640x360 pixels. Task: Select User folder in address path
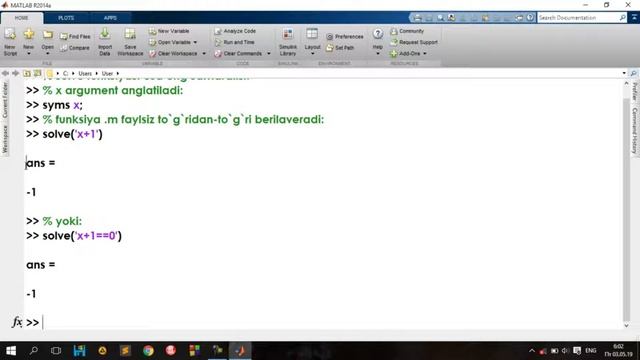click(107, 73)
